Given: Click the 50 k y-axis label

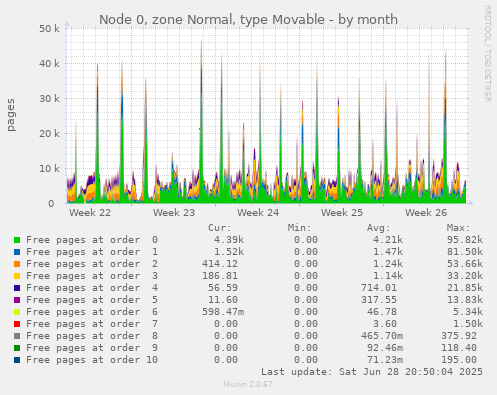Looking at the screenshot, I should click(x=49, y=29).
